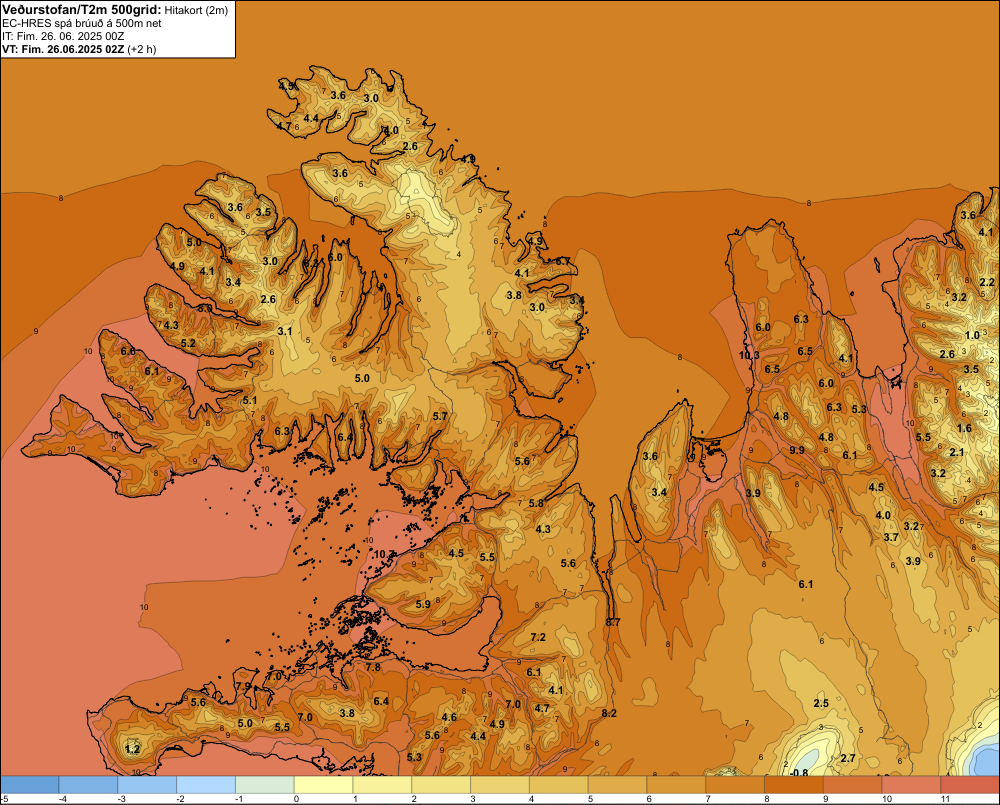Viewport: 1000px width, 805px height.
Task: Click the 8.7 temperature value
Action: click(x=613, y=622)
